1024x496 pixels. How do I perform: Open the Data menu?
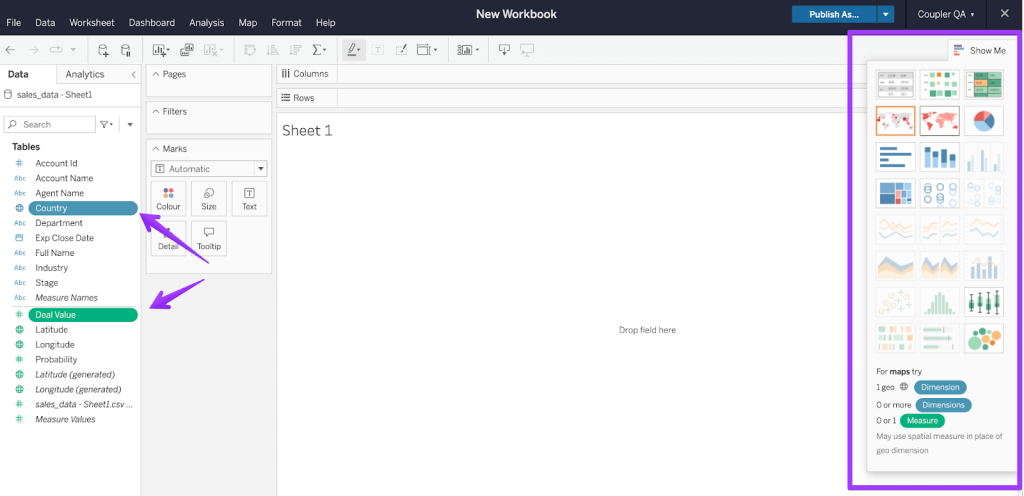tap(45, 22)
